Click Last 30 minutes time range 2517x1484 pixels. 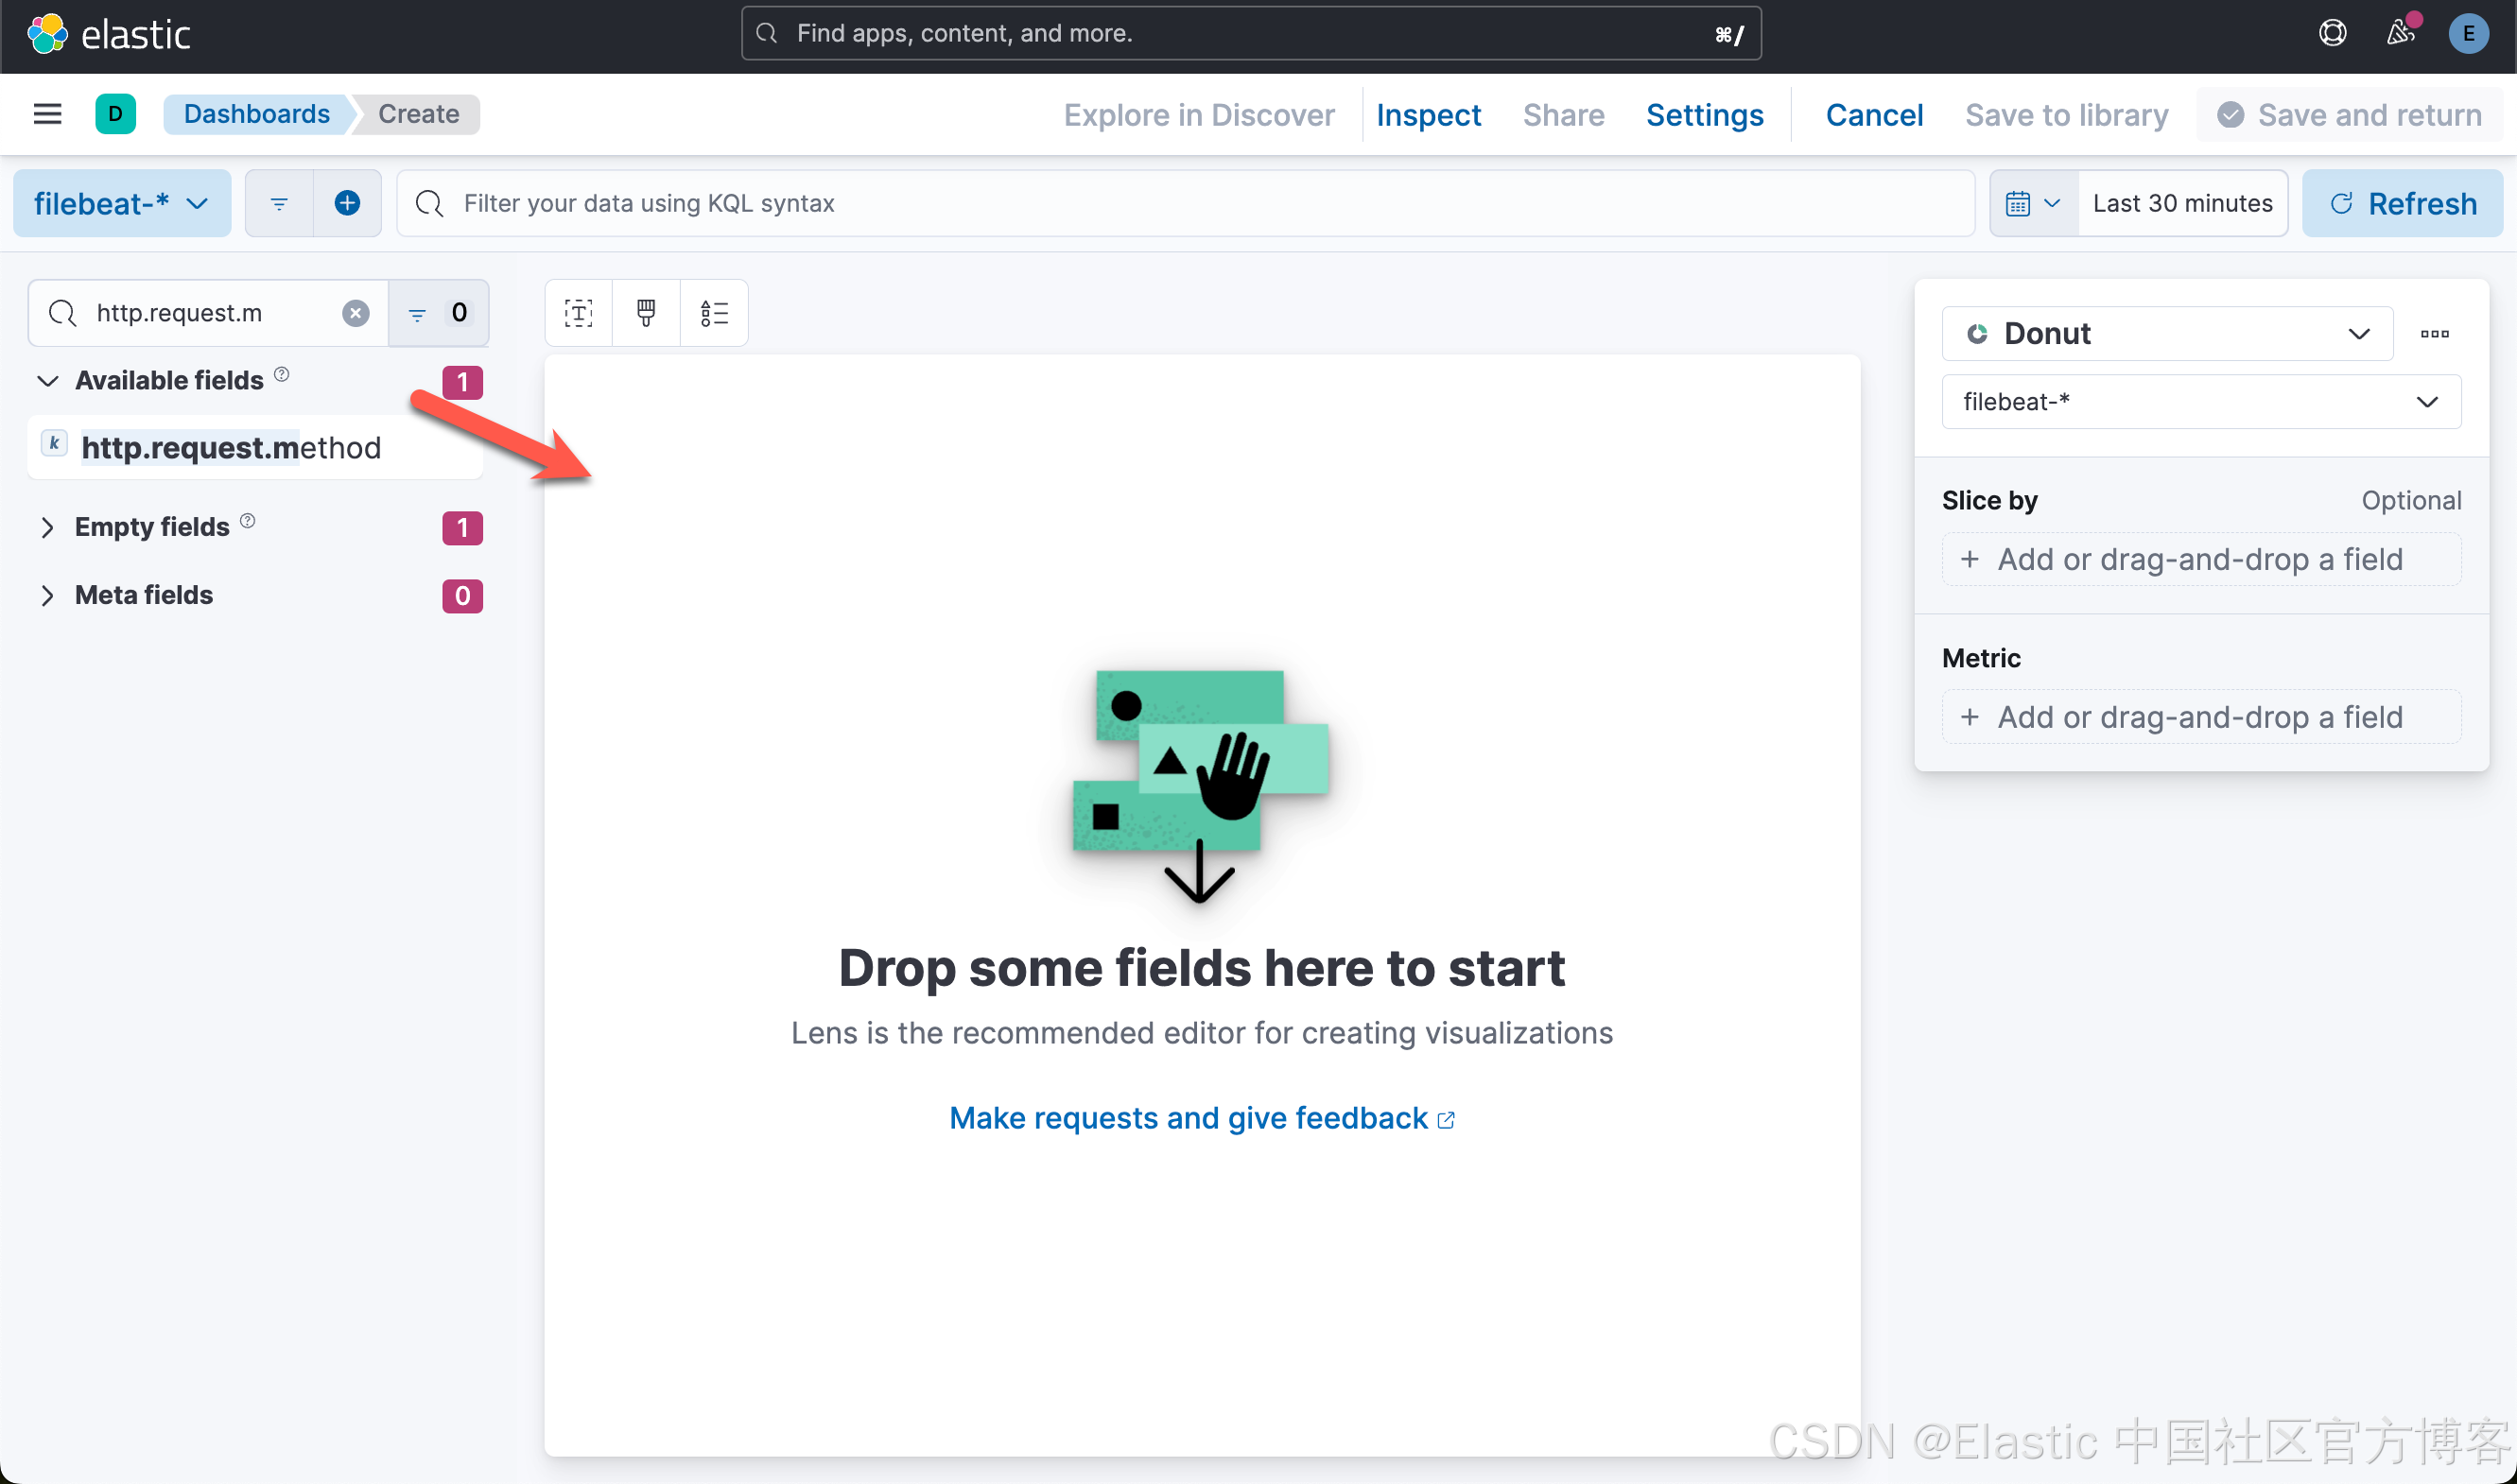click(2182, 203)
